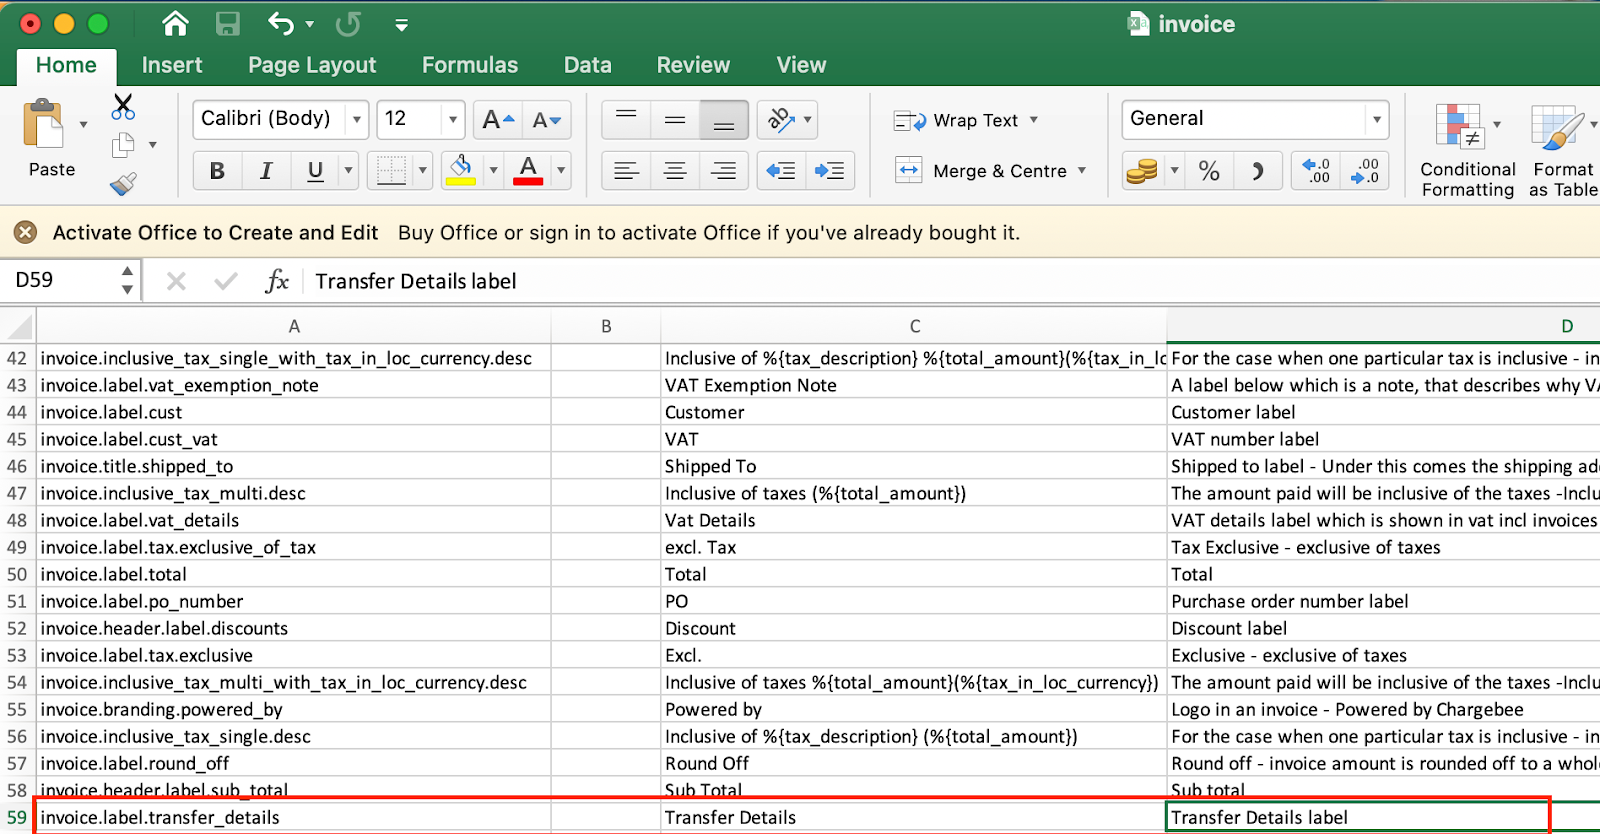Click the Increase Font Size icon
Screen dimensions: 1600x834
(497, 120)
